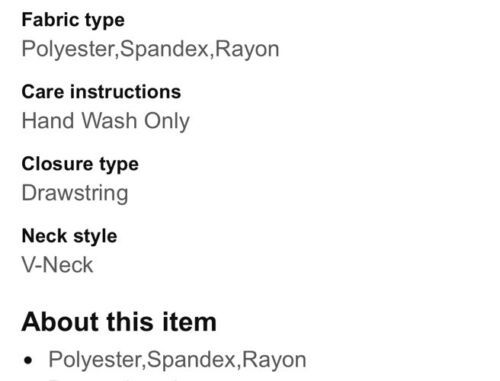Image resolution: width=500 pixels, height=381 pixels.
Task: Select the V-Neck value text
Action: (57, 265)
